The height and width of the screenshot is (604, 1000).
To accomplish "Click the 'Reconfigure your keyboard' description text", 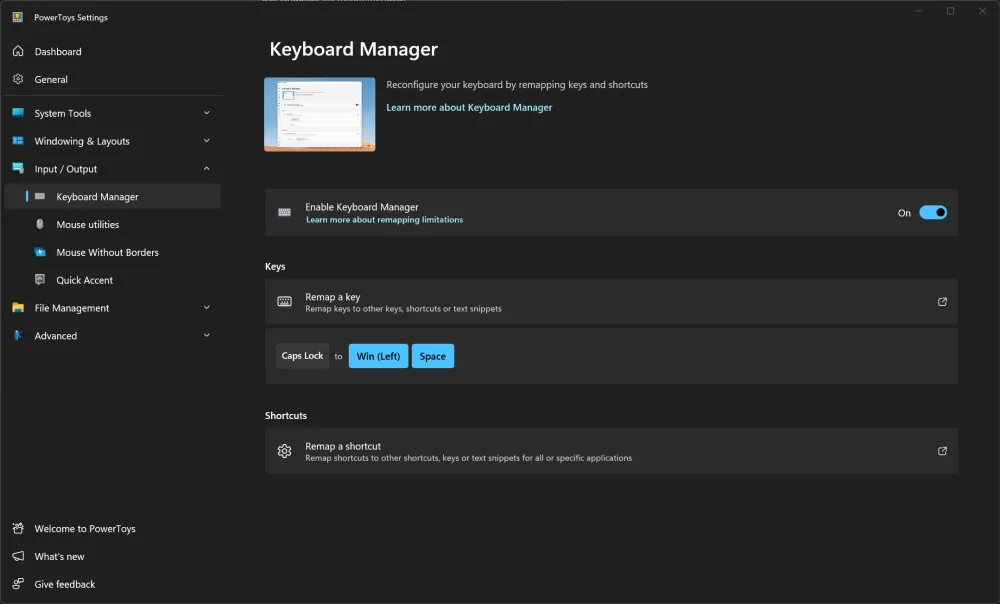I will pyautogui.click(x=517, y=85).
